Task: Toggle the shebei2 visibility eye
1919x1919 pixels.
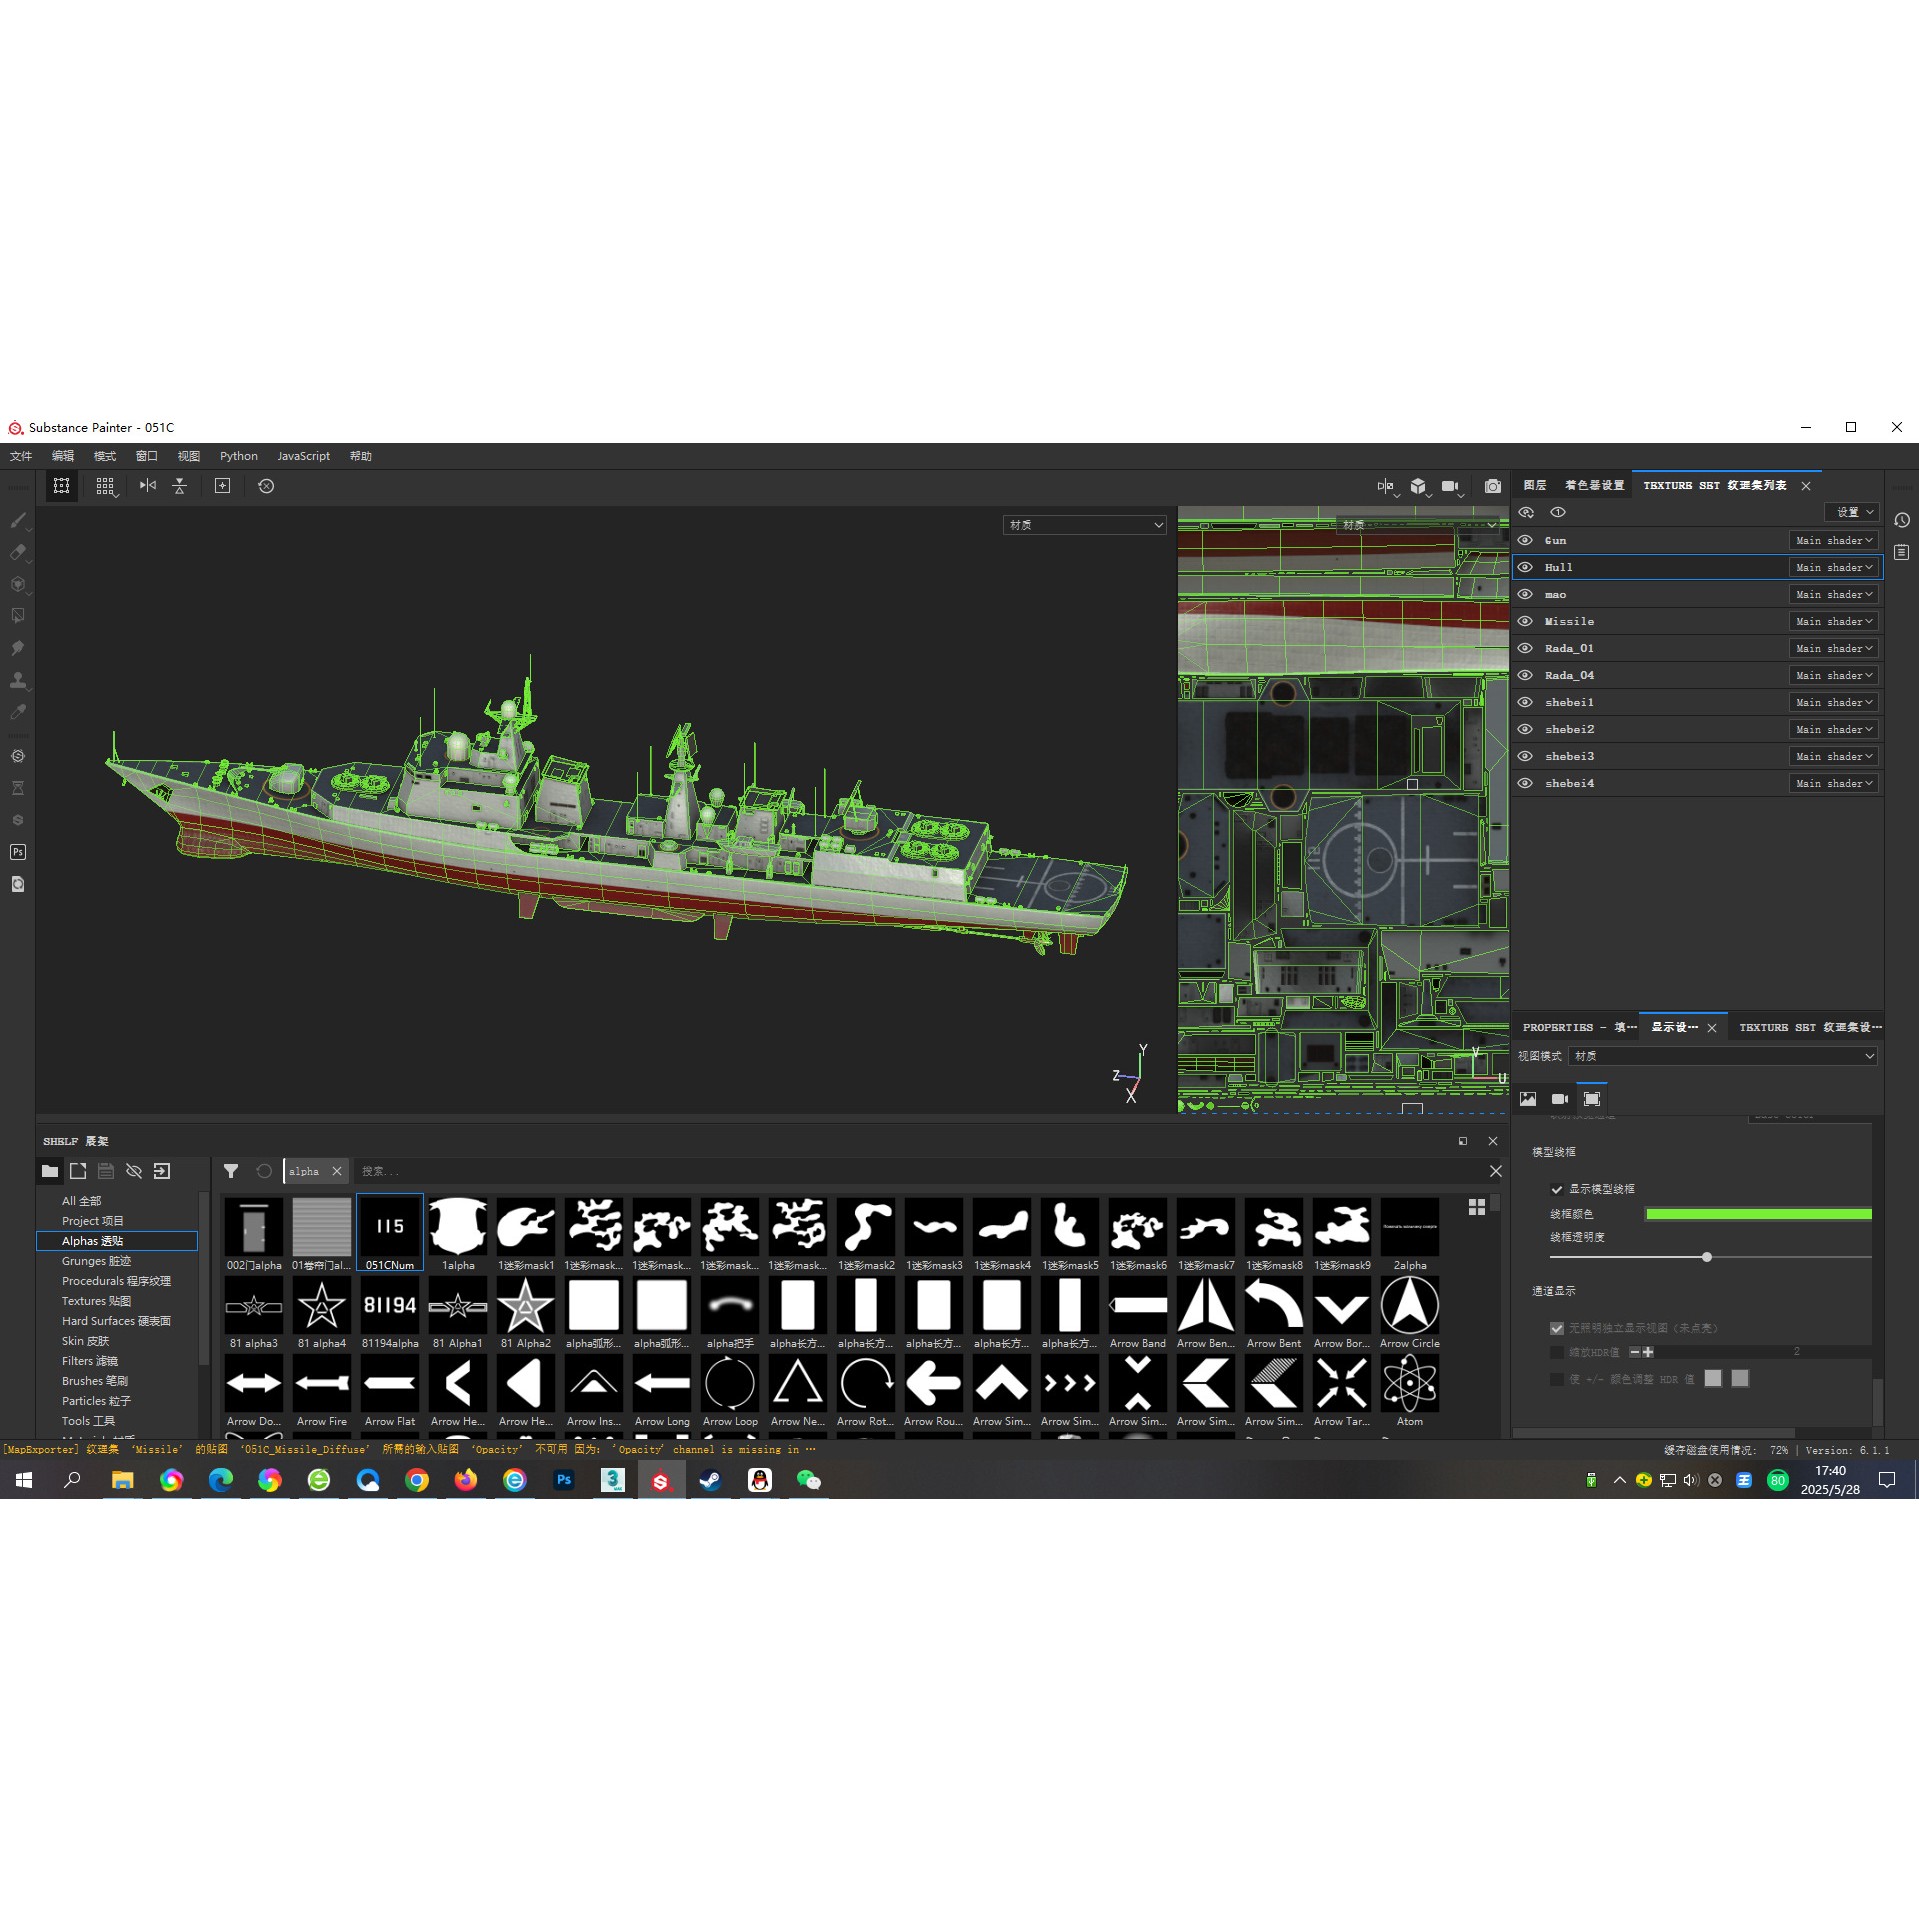Action: [x=1524, y=729]
